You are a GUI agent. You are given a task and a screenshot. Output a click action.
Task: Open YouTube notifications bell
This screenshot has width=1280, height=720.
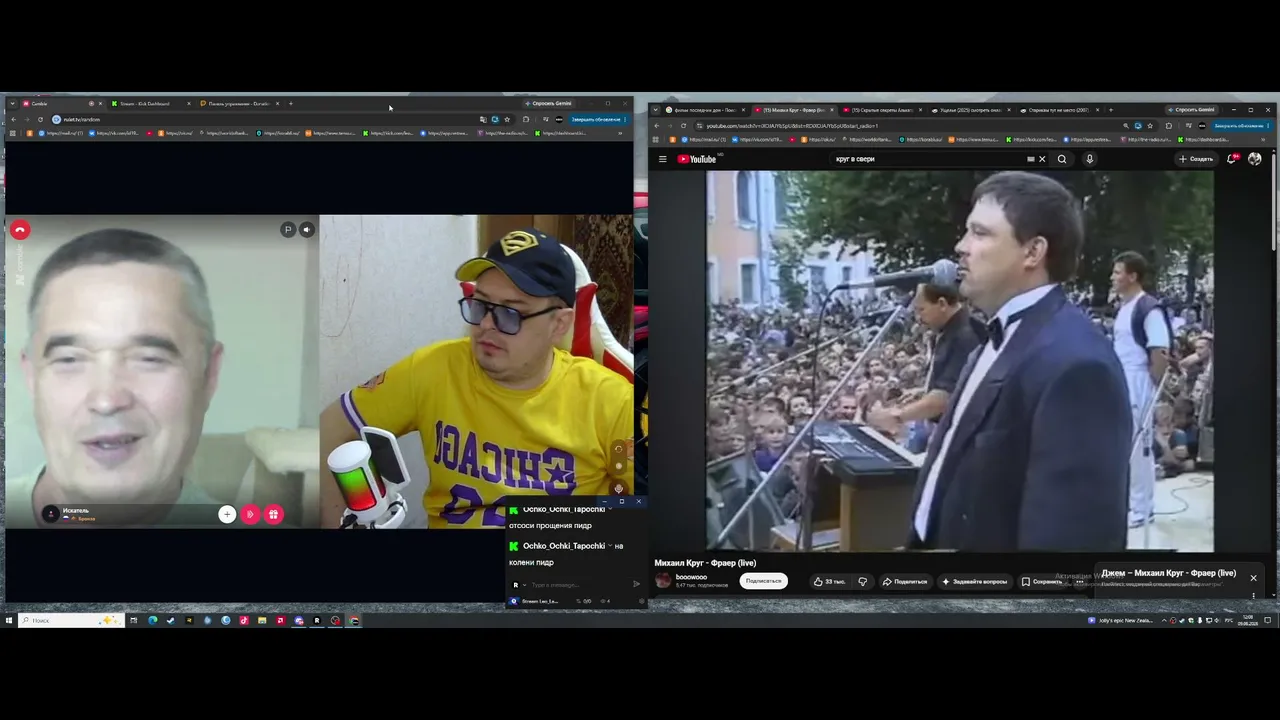pos(1232,159)
